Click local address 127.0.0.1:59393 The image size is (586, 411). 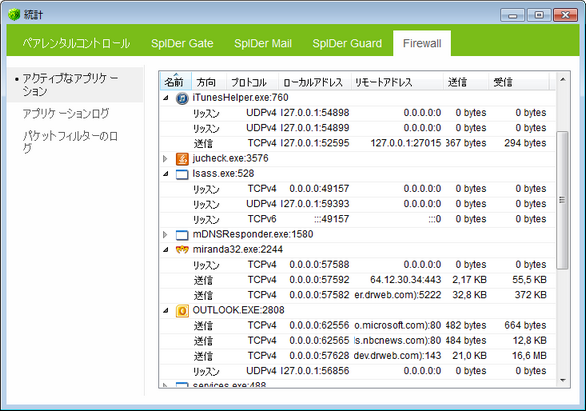[315, 204]
